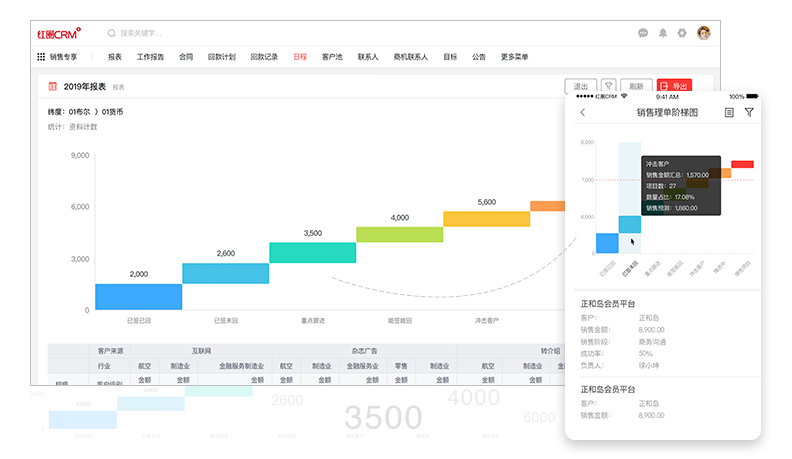Click the 红圈CRM logo
The image size is (792, 459).
point(58,33)
